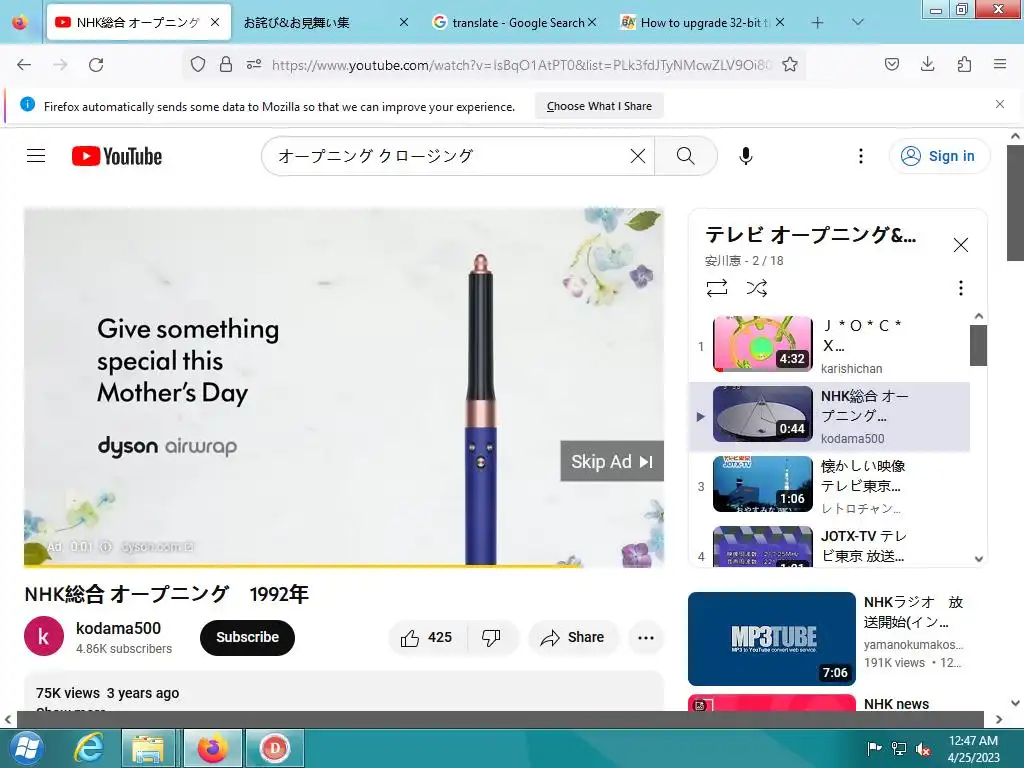Close the お詫び&お見舞い集 tab
Screen dimensions: 1024x768
[x=404, y=22]
